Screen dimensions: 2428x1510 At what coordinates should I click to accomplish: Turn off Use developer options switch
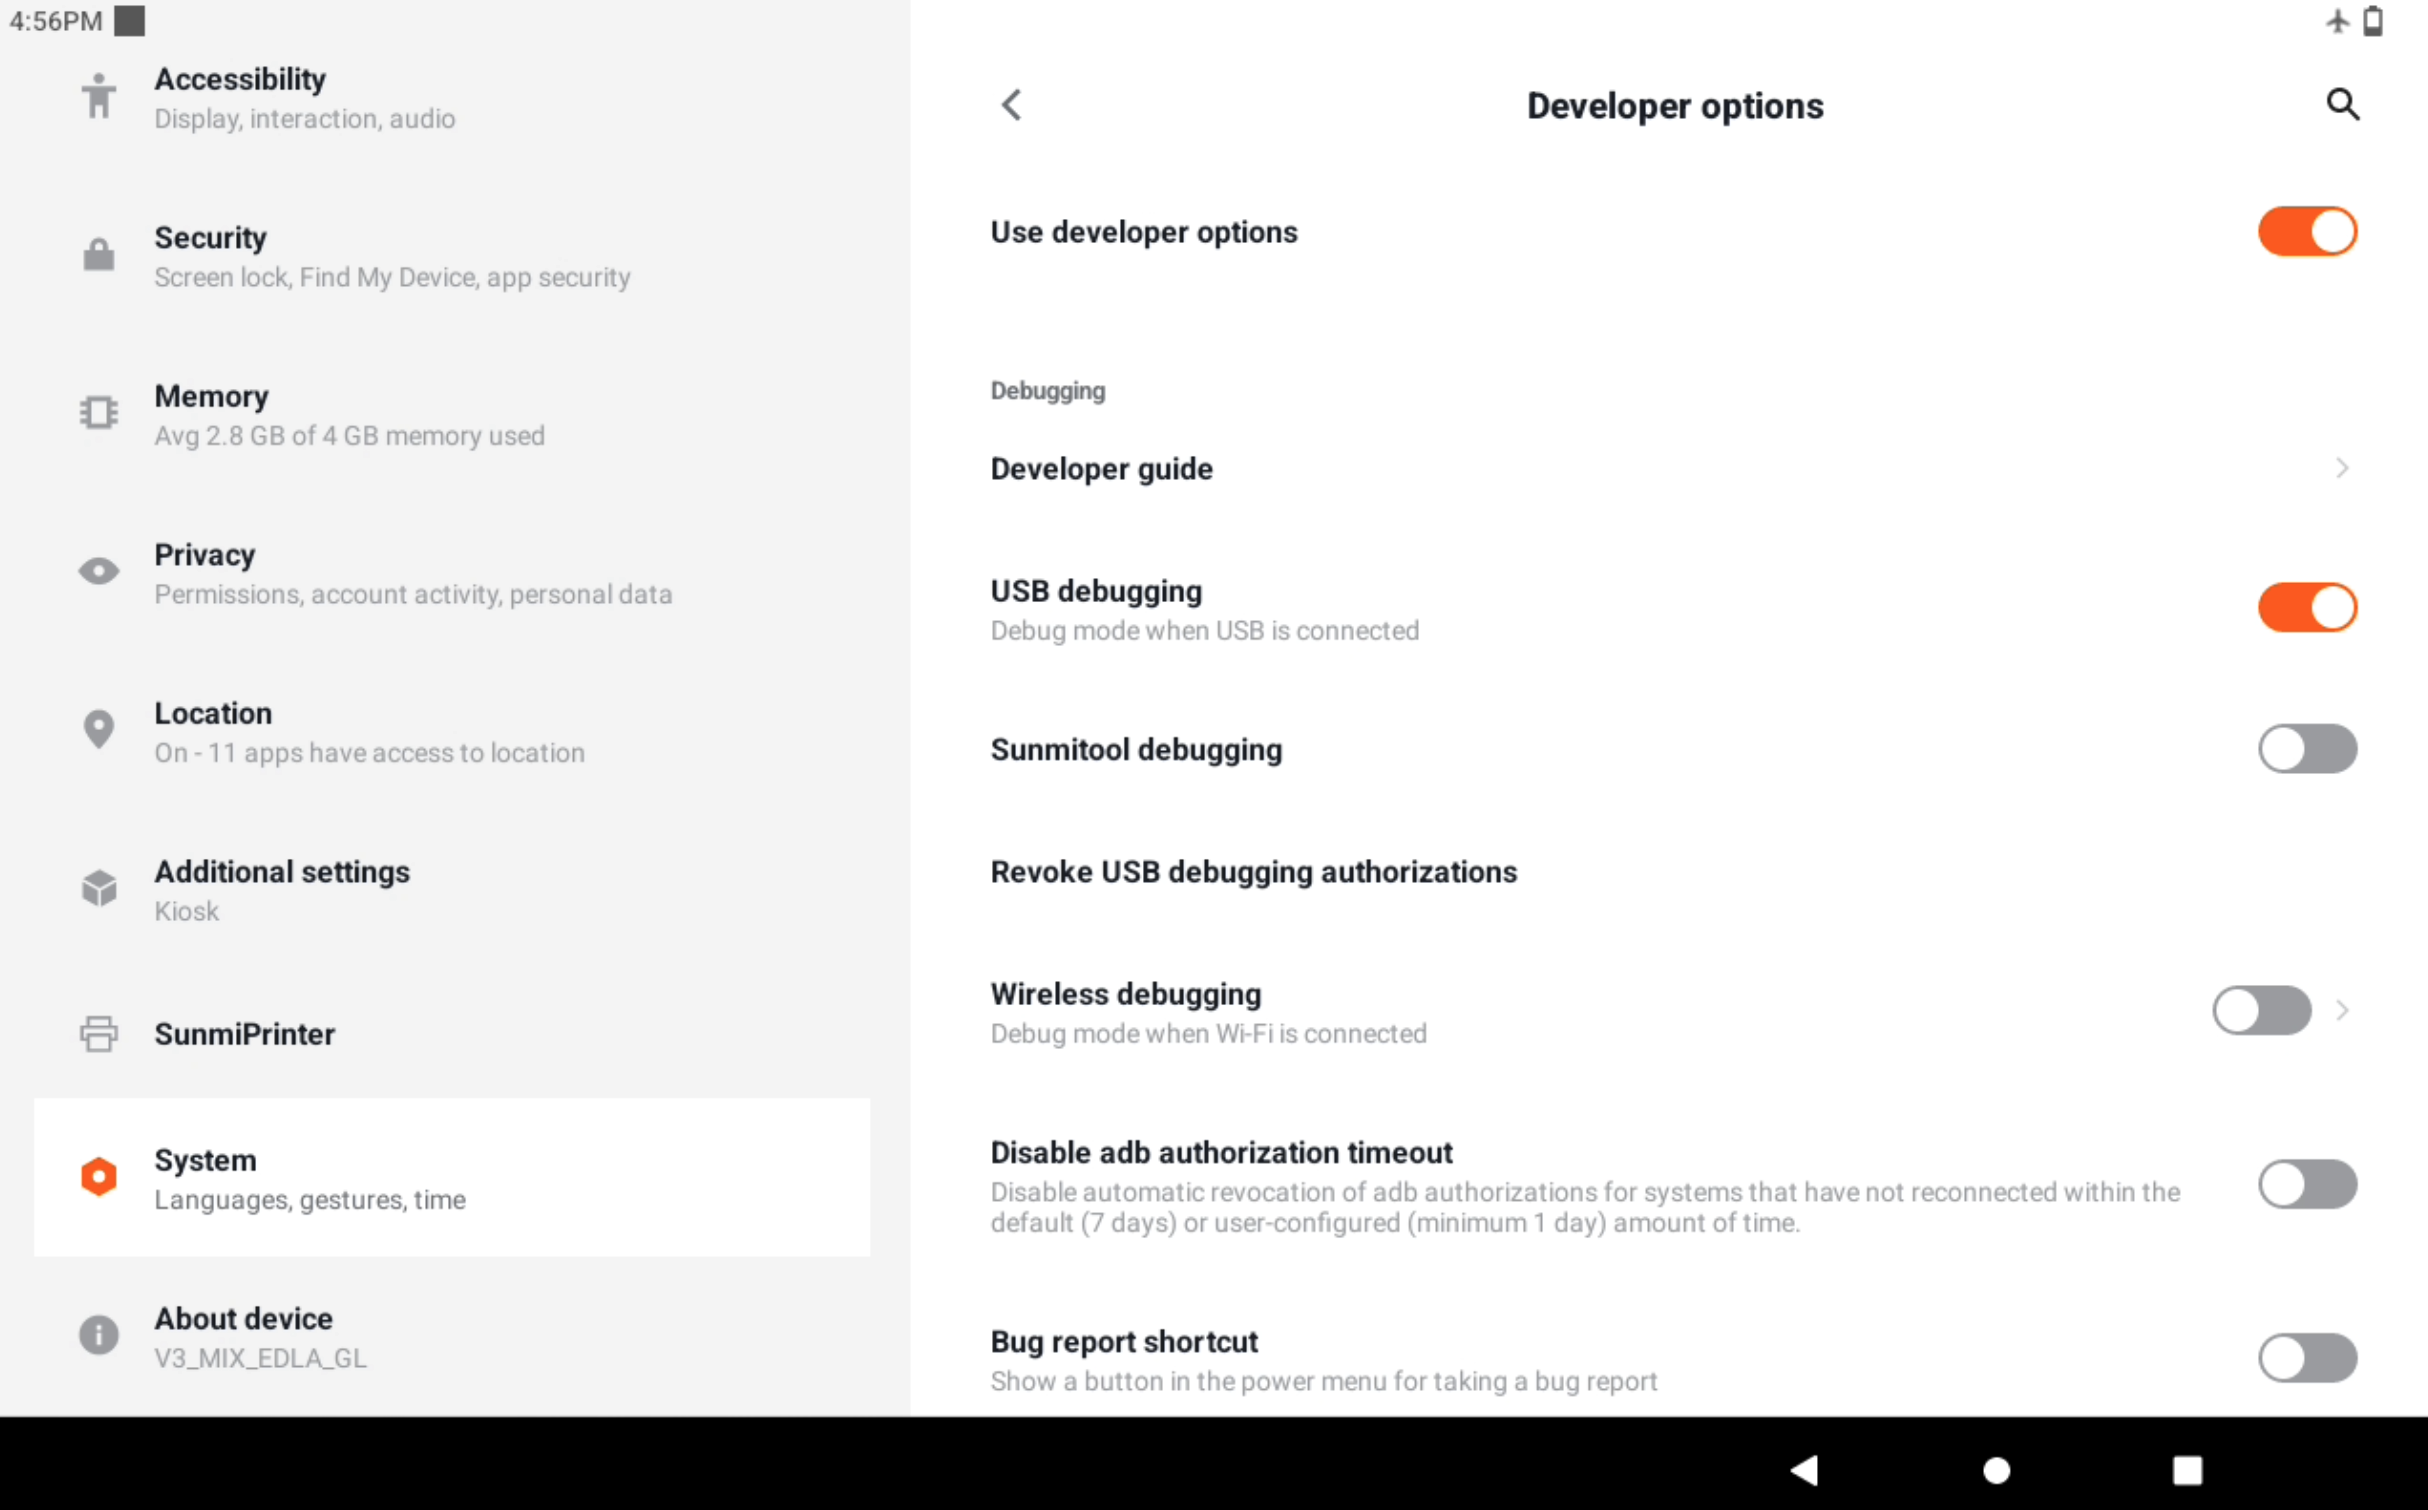point(2306,232)
